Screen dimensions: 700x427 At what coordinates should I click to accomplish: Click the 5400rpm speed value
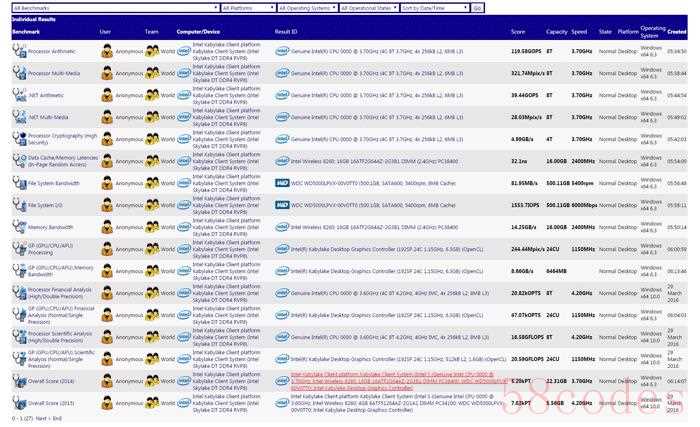click(x=582, y=183)
